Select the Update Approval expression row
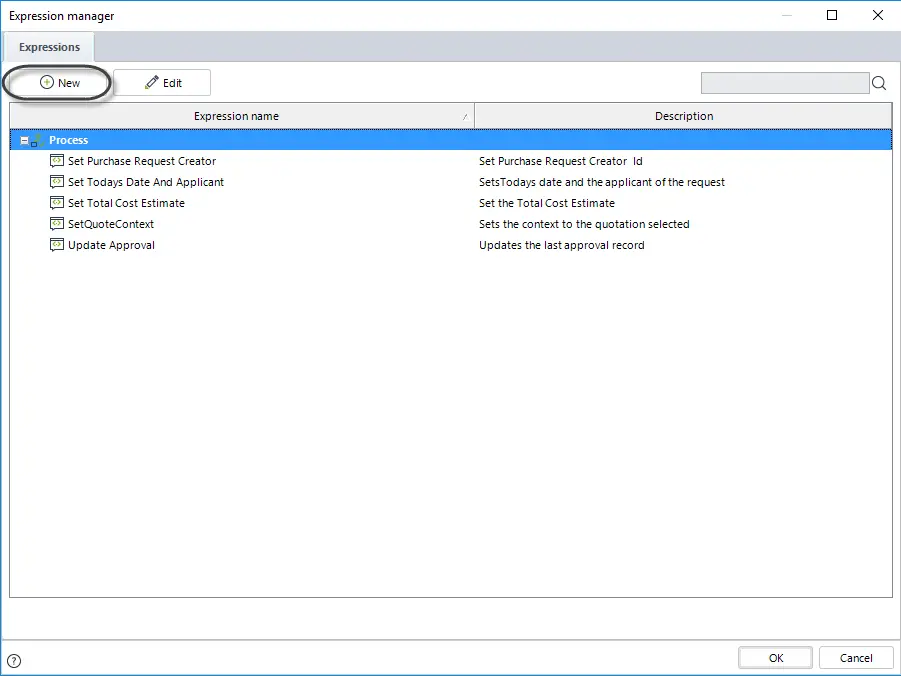Viewport: 901px width, 676px height. 450,245
